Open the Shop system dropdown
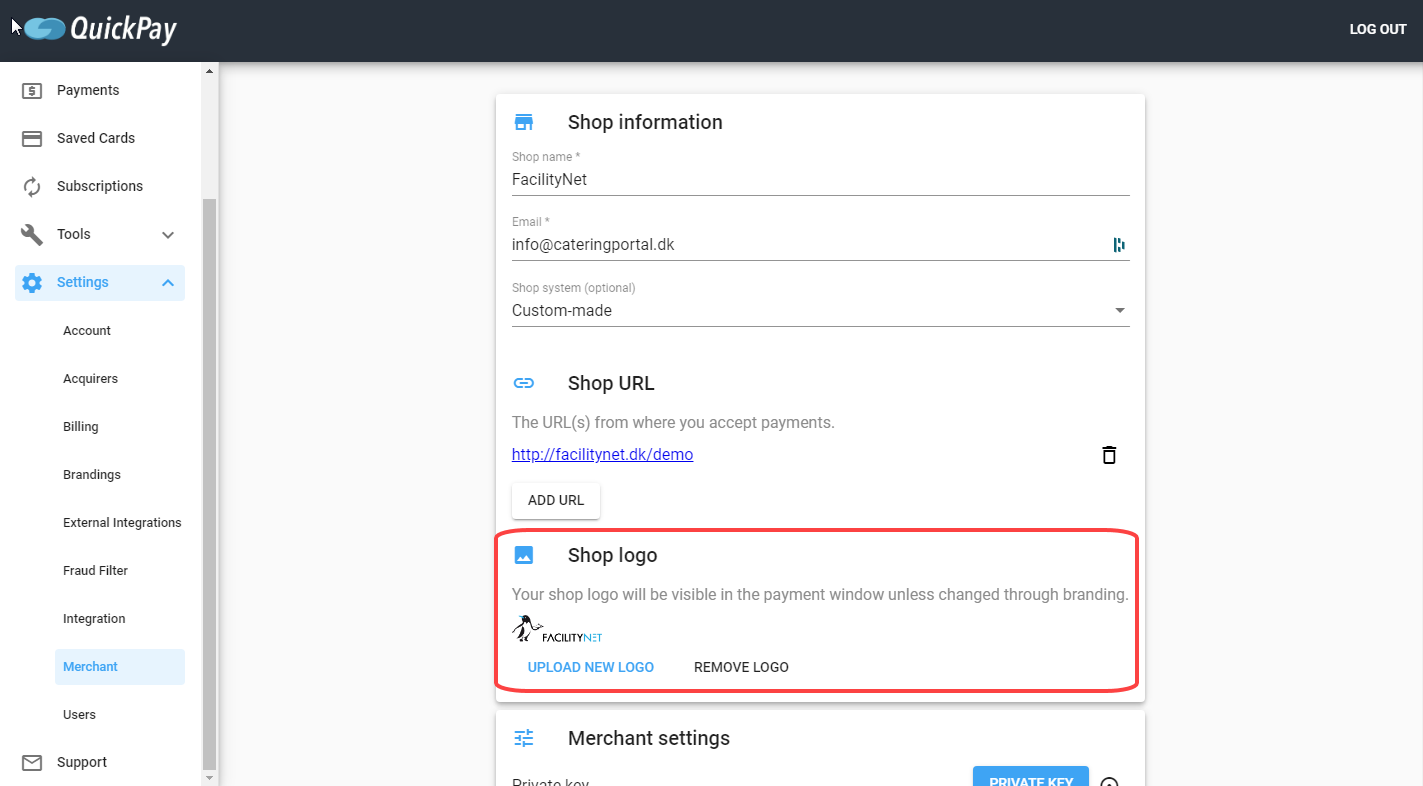The image size is (1423, 786). 820,311
